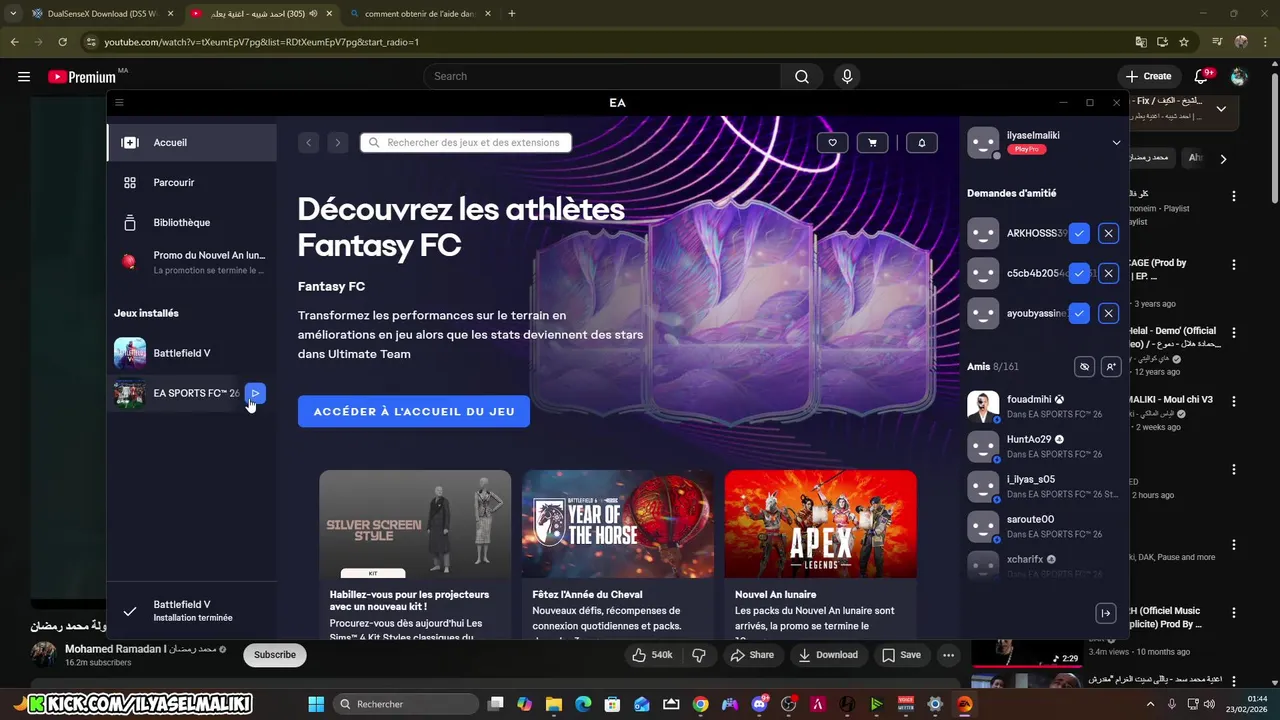The width and height of the screenshot is (1280, 720).
Task: Open a new Chrome tab
Action: 512,14
